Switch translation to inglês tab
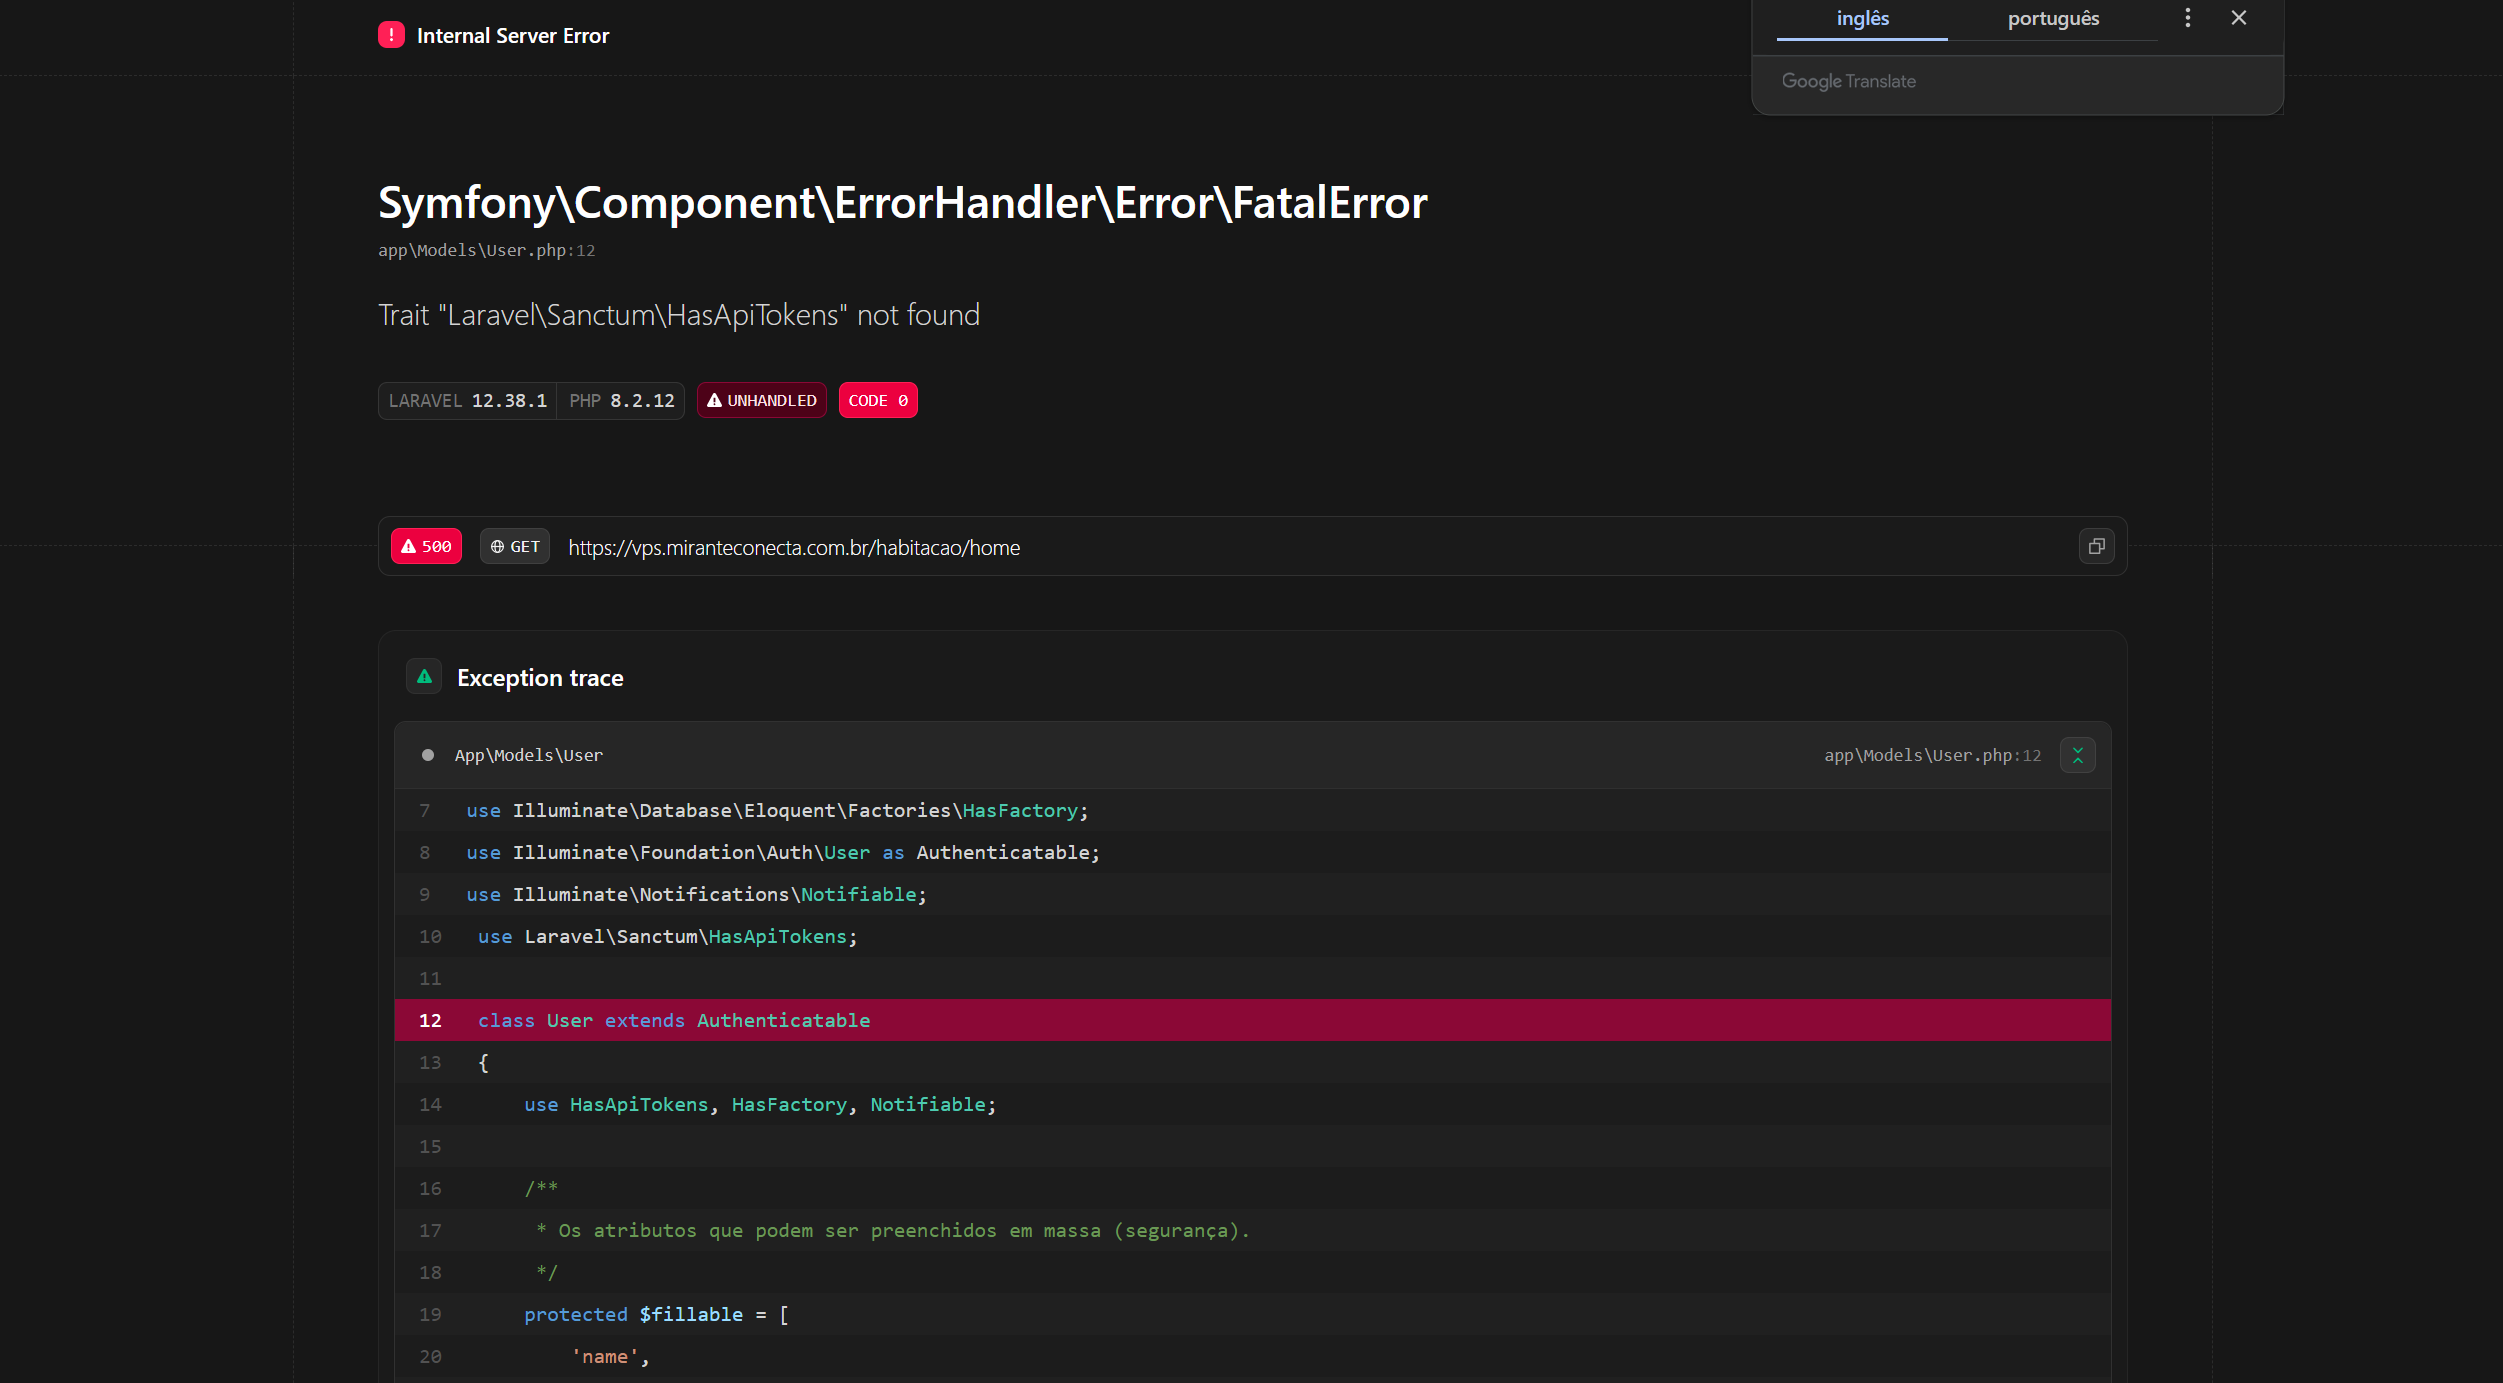This screenshot has width=2503, height=1383. [x=1862, y=19]
